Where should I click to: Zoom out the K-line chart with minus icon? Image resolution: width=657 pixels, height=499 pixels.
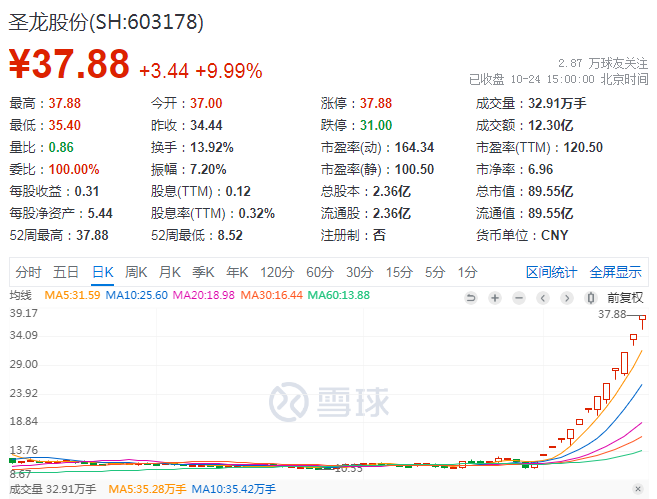(x=519, y=298)
